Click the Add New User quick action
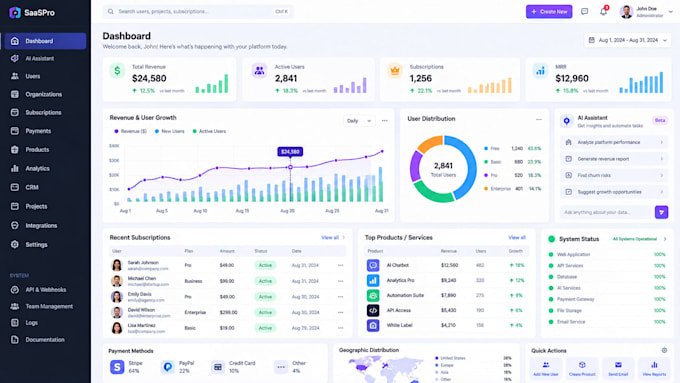The image size is (680, 383). click(546, 368)
